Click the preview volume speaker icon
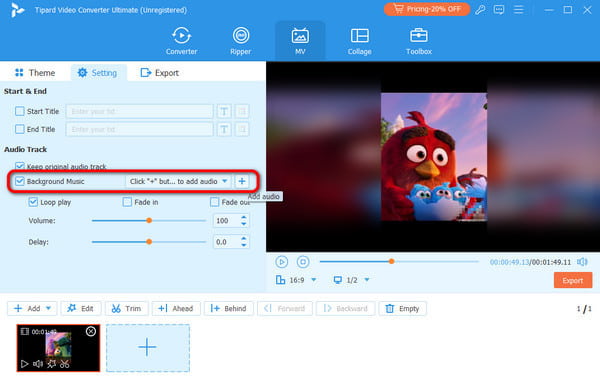The image size is (600, 387). tap(582, 262)
